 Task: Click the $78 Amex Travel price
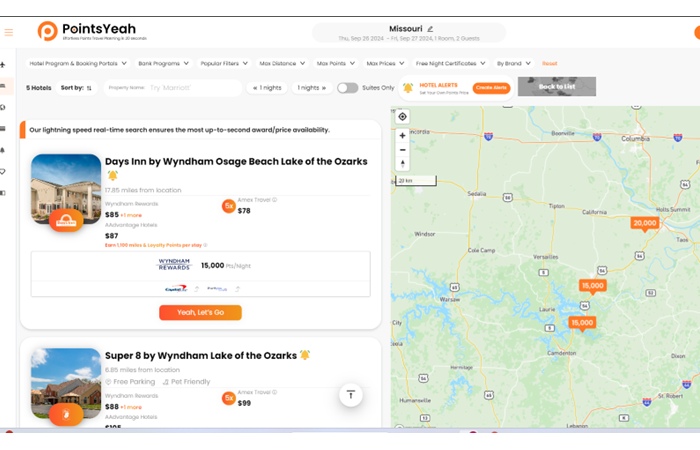244,211
